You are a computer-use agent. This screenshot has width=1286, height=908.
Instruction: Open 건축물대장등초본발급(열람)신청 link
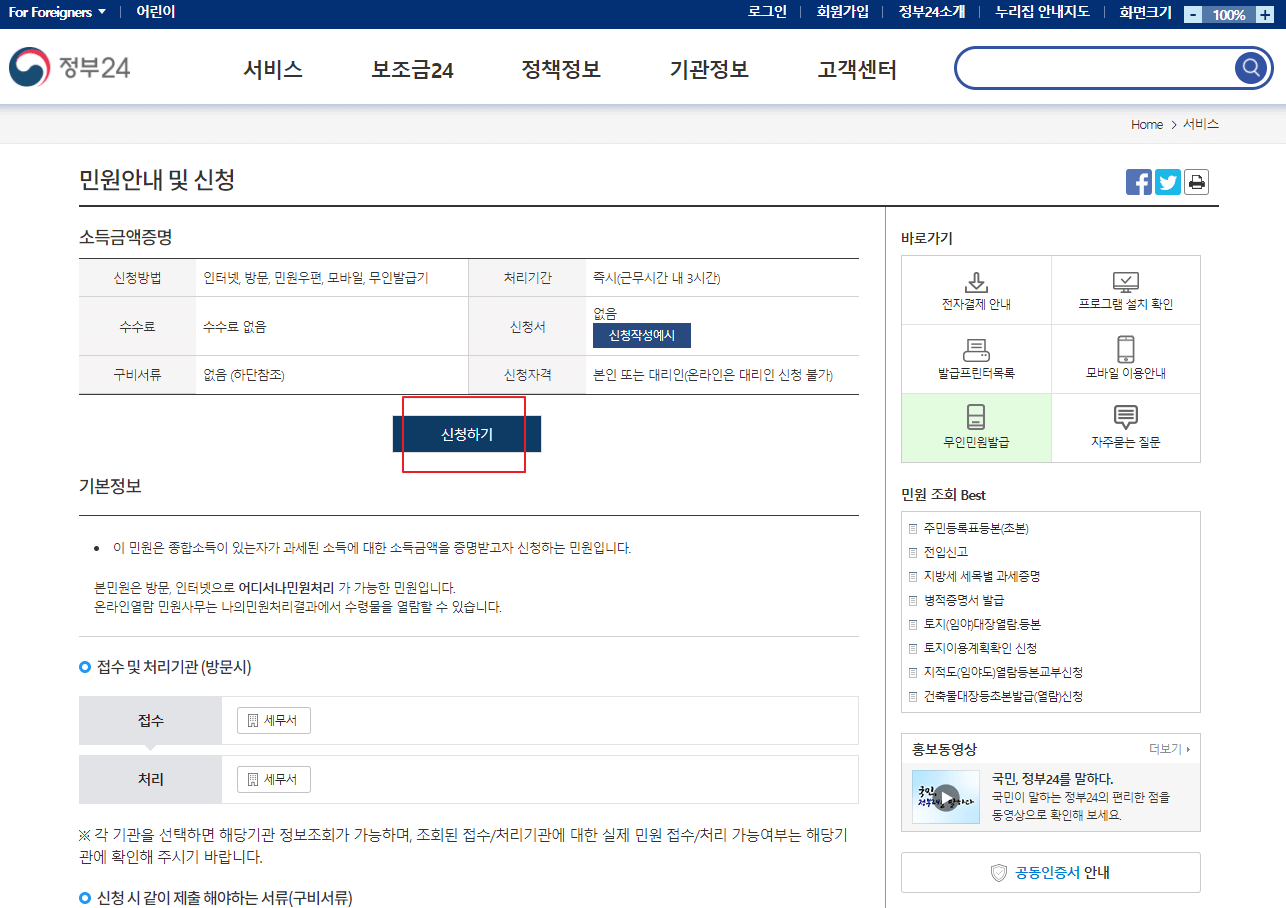1003,696
